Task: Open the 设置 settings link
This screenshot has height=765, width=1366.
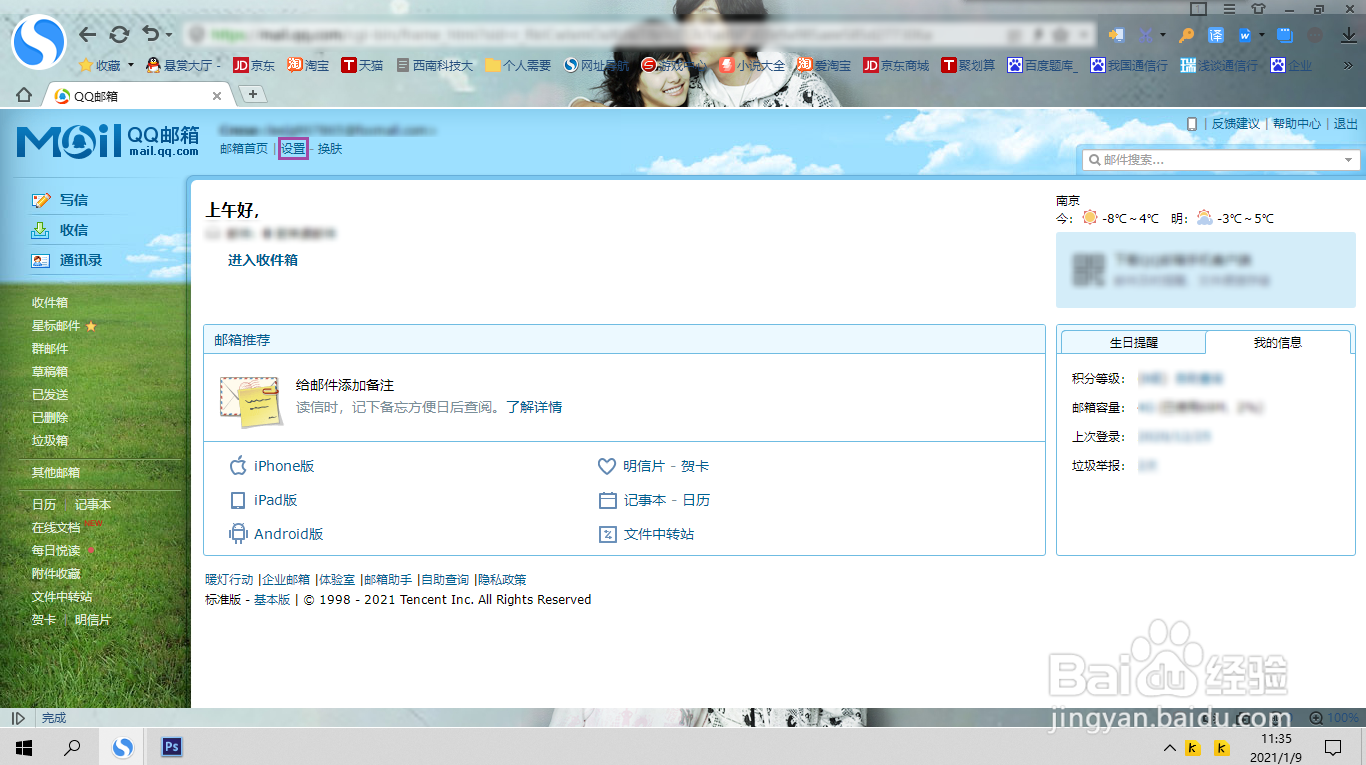Action: click(x=293, y=149)
